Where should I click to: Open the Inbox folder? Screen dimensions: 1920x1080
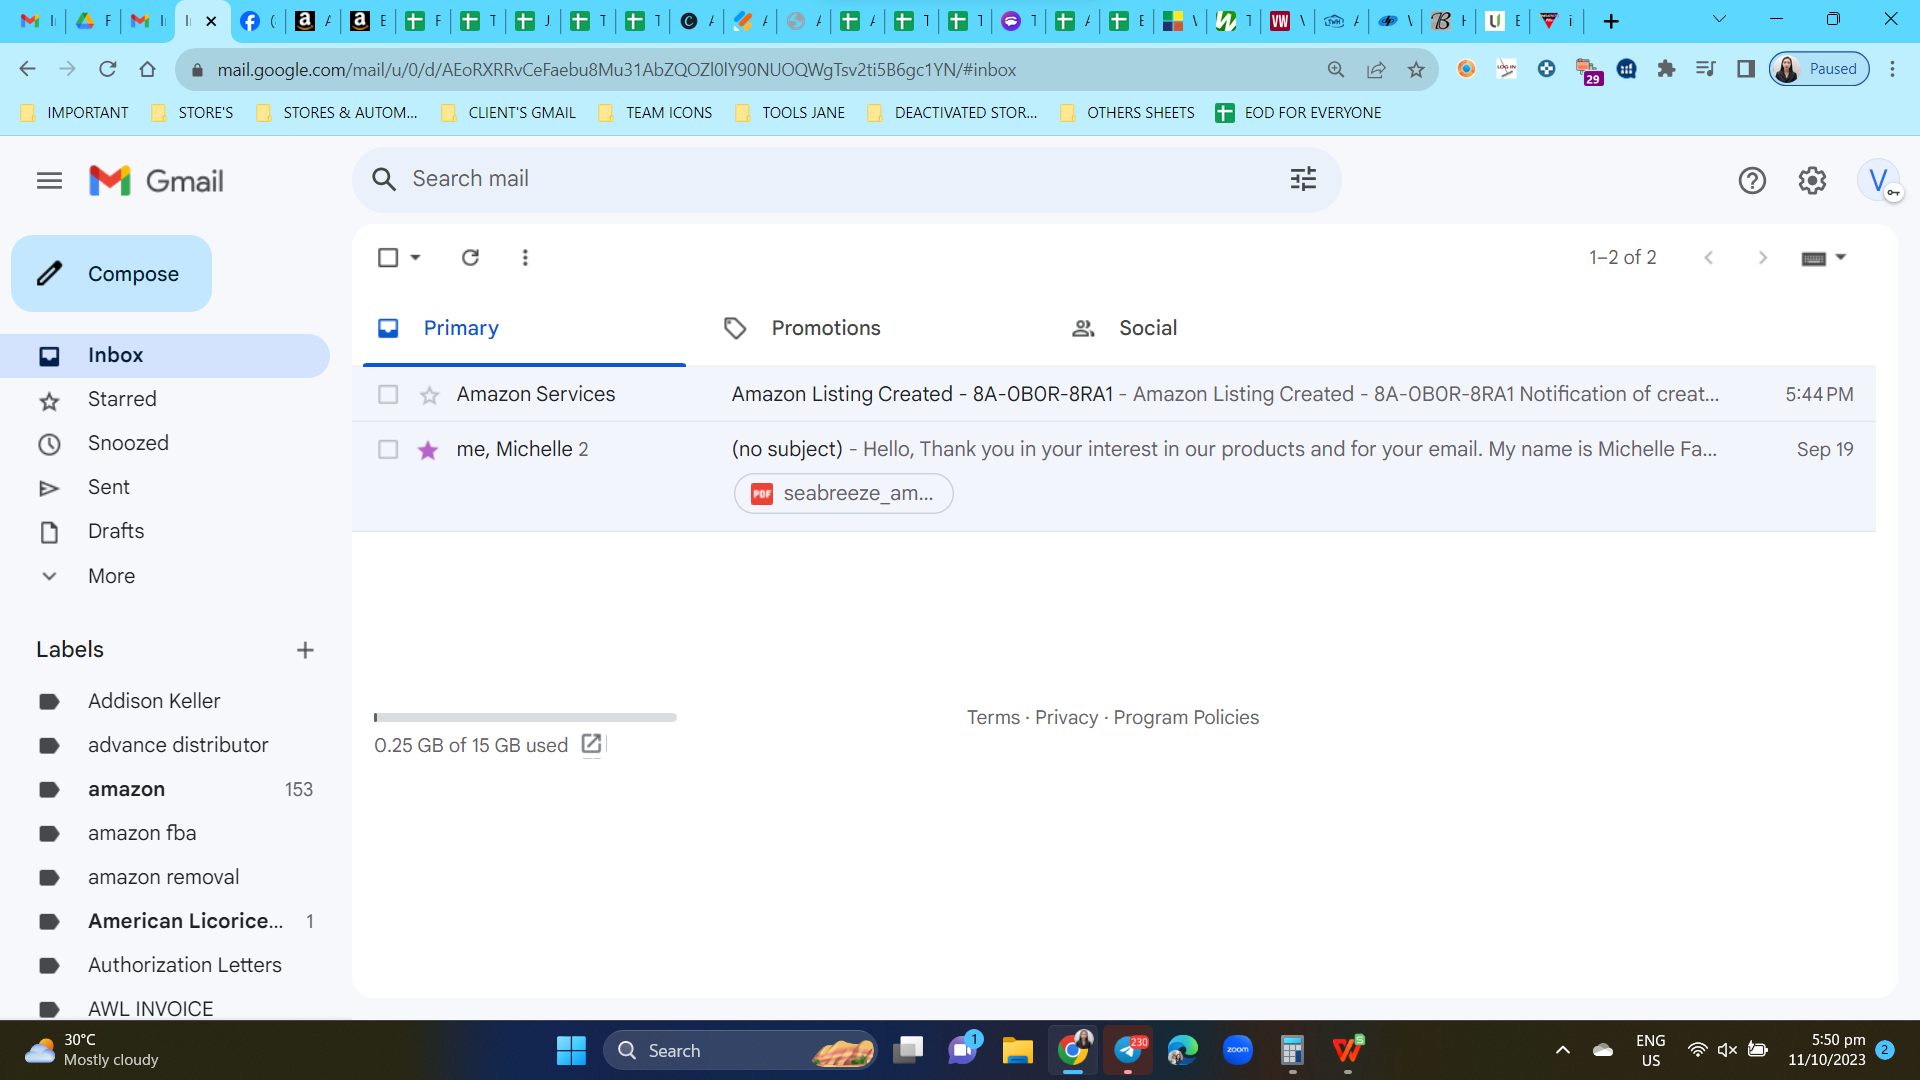pos(165,356)
